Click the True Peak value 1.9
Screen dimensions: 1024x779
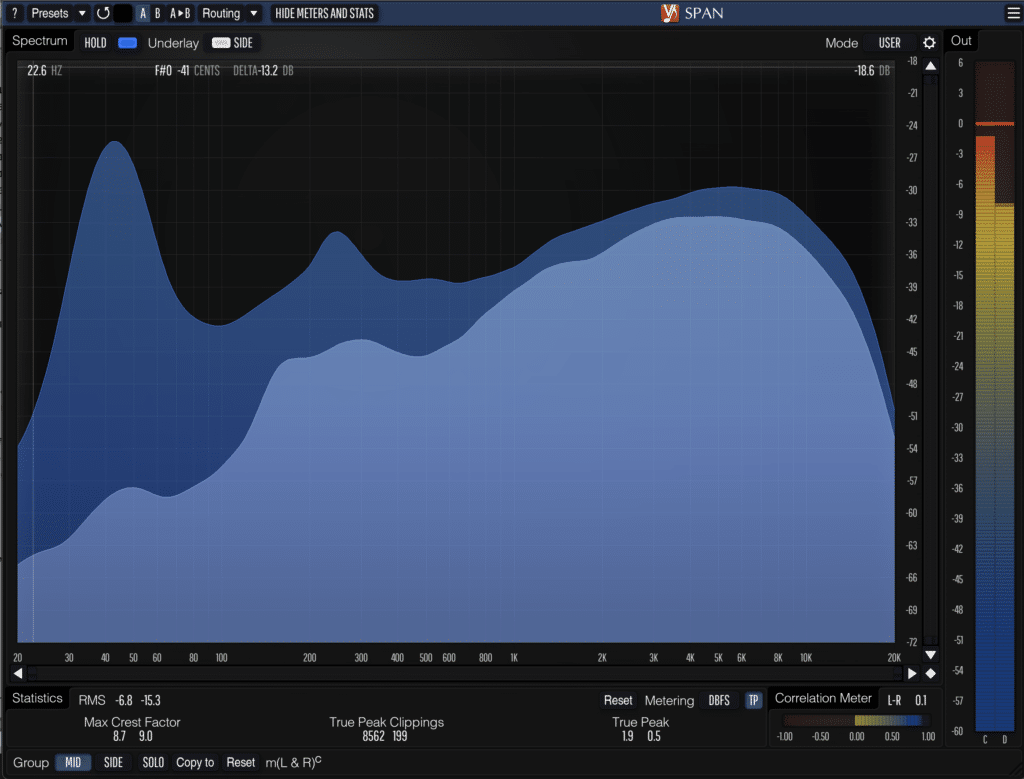(627, 737)
